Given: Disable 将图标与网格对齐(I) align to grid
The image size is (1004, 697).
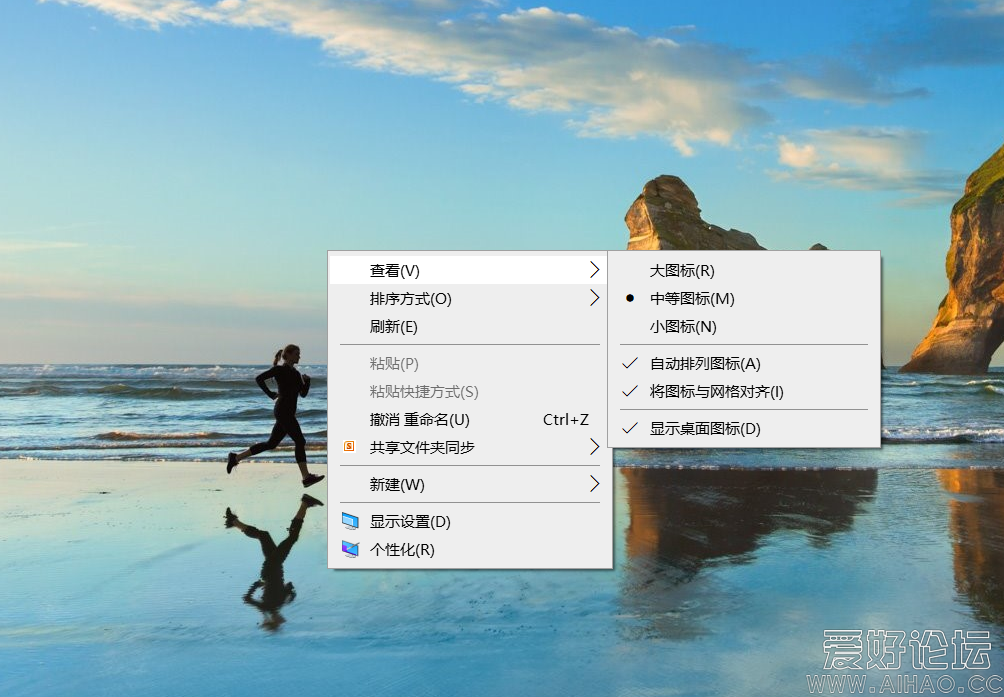Looking at the screenshot, I should 716,391.
